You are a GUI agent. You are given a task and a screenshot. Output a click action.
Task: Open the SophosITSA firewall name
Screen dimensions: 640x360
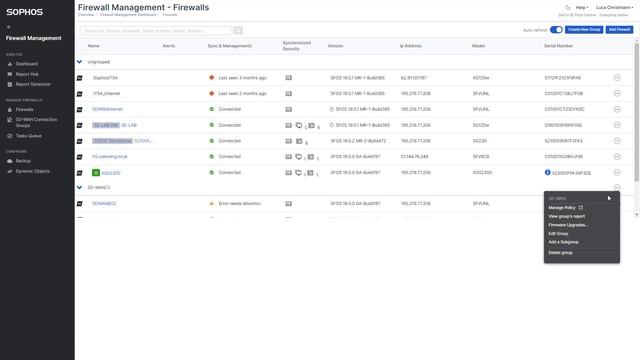click(105, 78)
